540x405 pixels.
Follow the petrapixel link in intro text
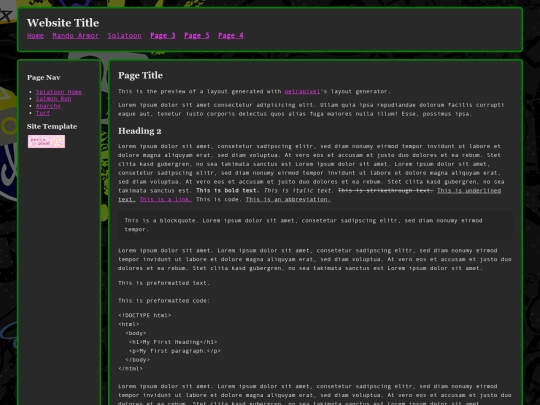tap(302, 91)
